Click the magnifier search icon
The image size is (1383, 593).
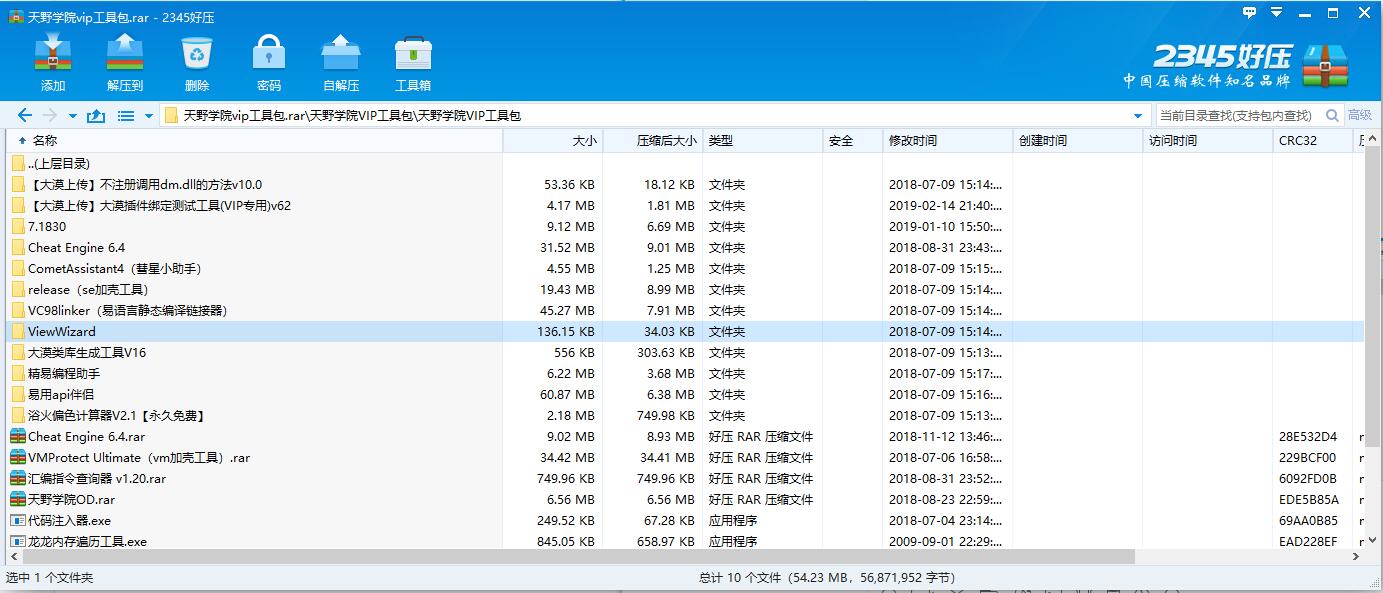(x=1332, y=116)
